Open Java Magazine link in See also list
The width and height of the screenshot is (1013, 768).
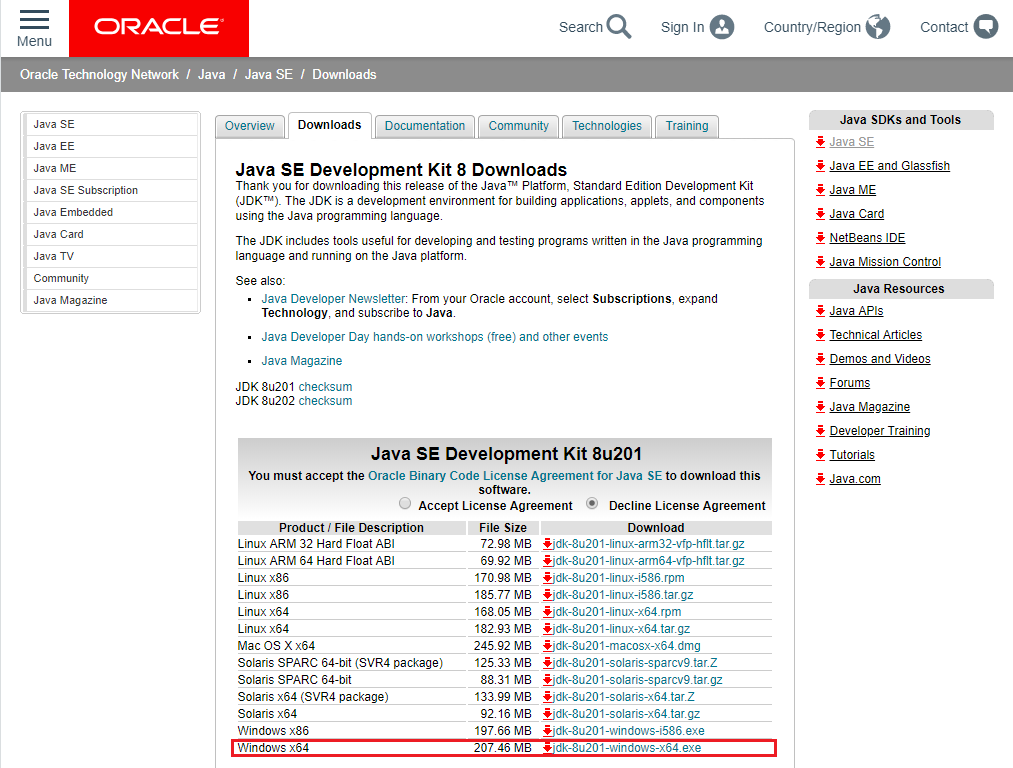[x=302, y=360]
